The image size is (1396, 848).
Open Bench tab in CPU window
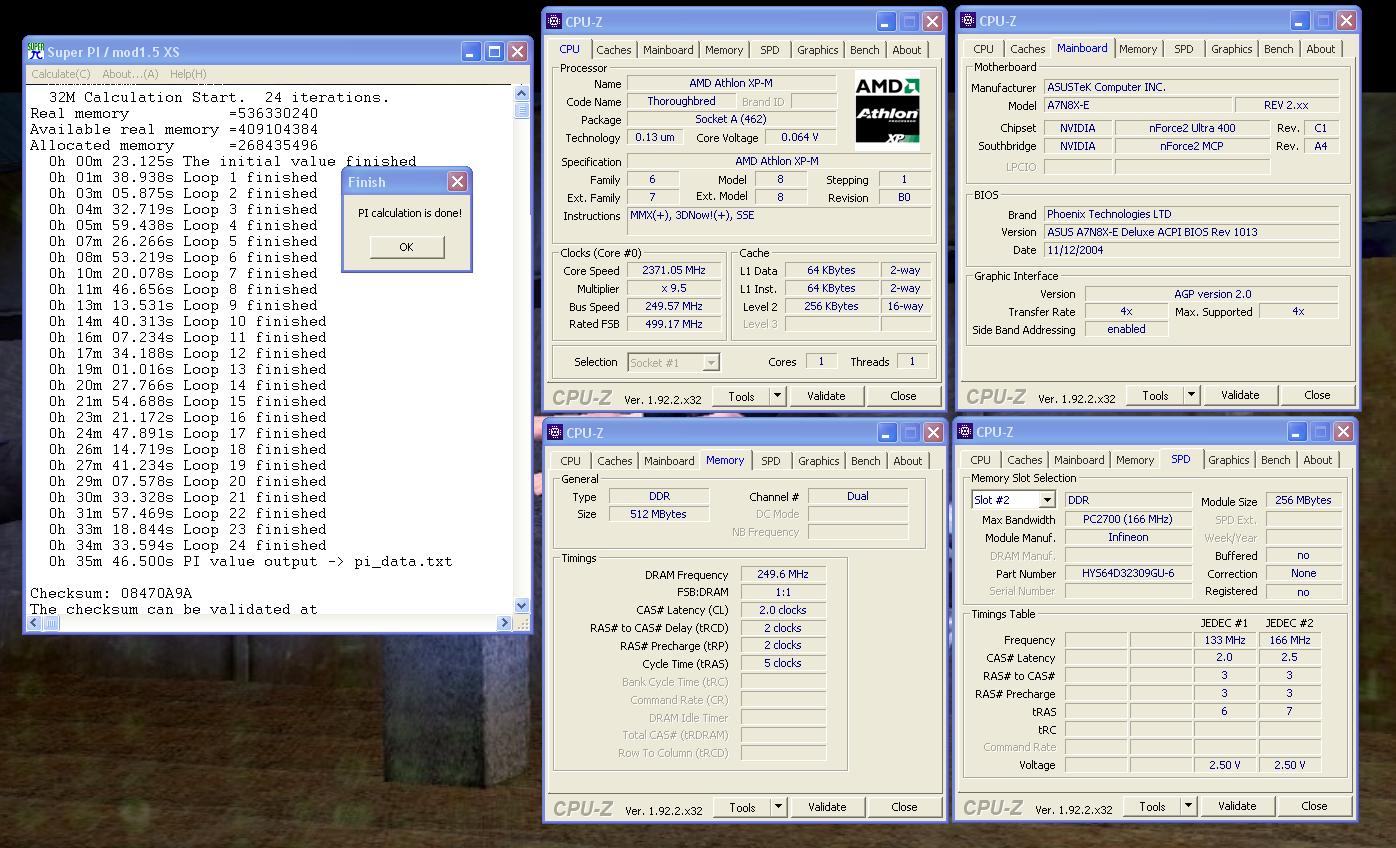(x=865, y=50)
